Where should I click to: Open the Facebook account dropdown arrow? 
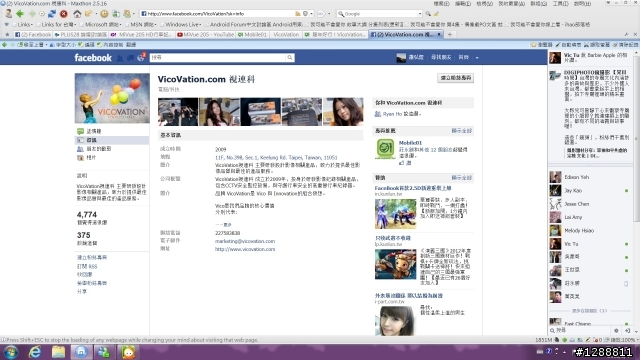[477, 58]
